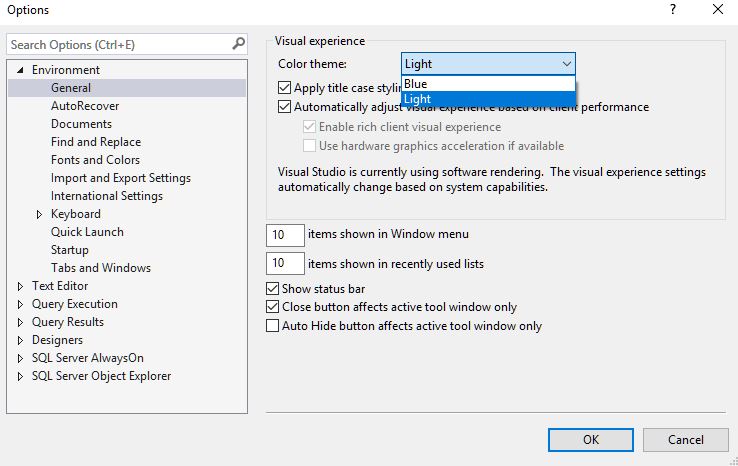Click the items shown in Window menu field
Screen dimensions: 738x466
[285, 235]
